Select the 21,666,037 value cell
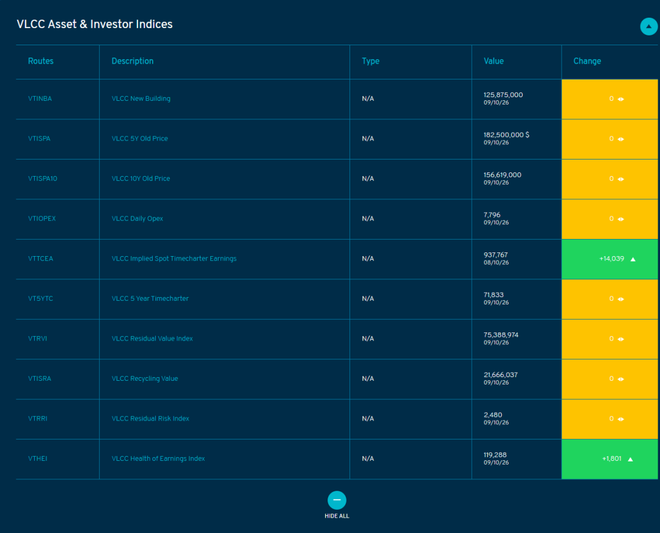Image resolution: width=660 pixels, height=533 pixels. tap(516, 379)
